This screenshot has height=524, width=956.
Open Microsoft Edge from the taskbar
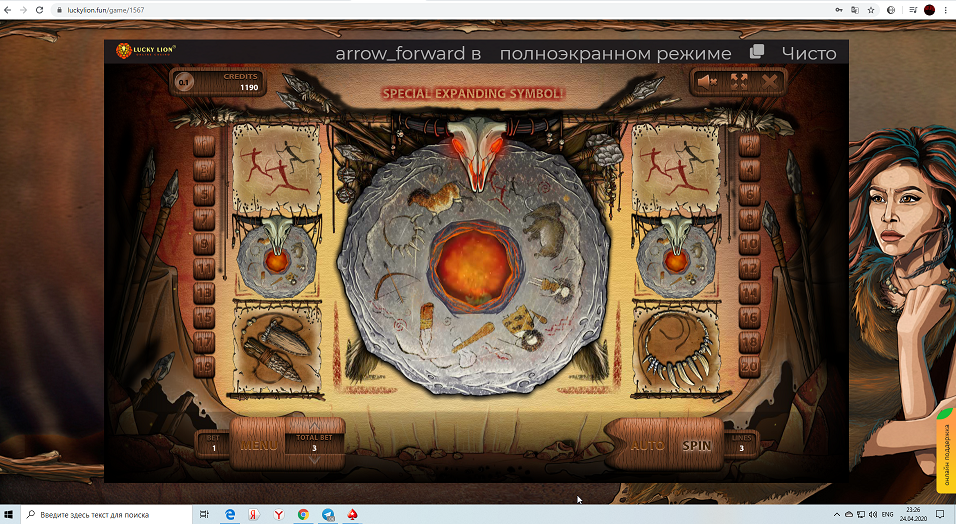pyautogui.click(x=230, y=515)
